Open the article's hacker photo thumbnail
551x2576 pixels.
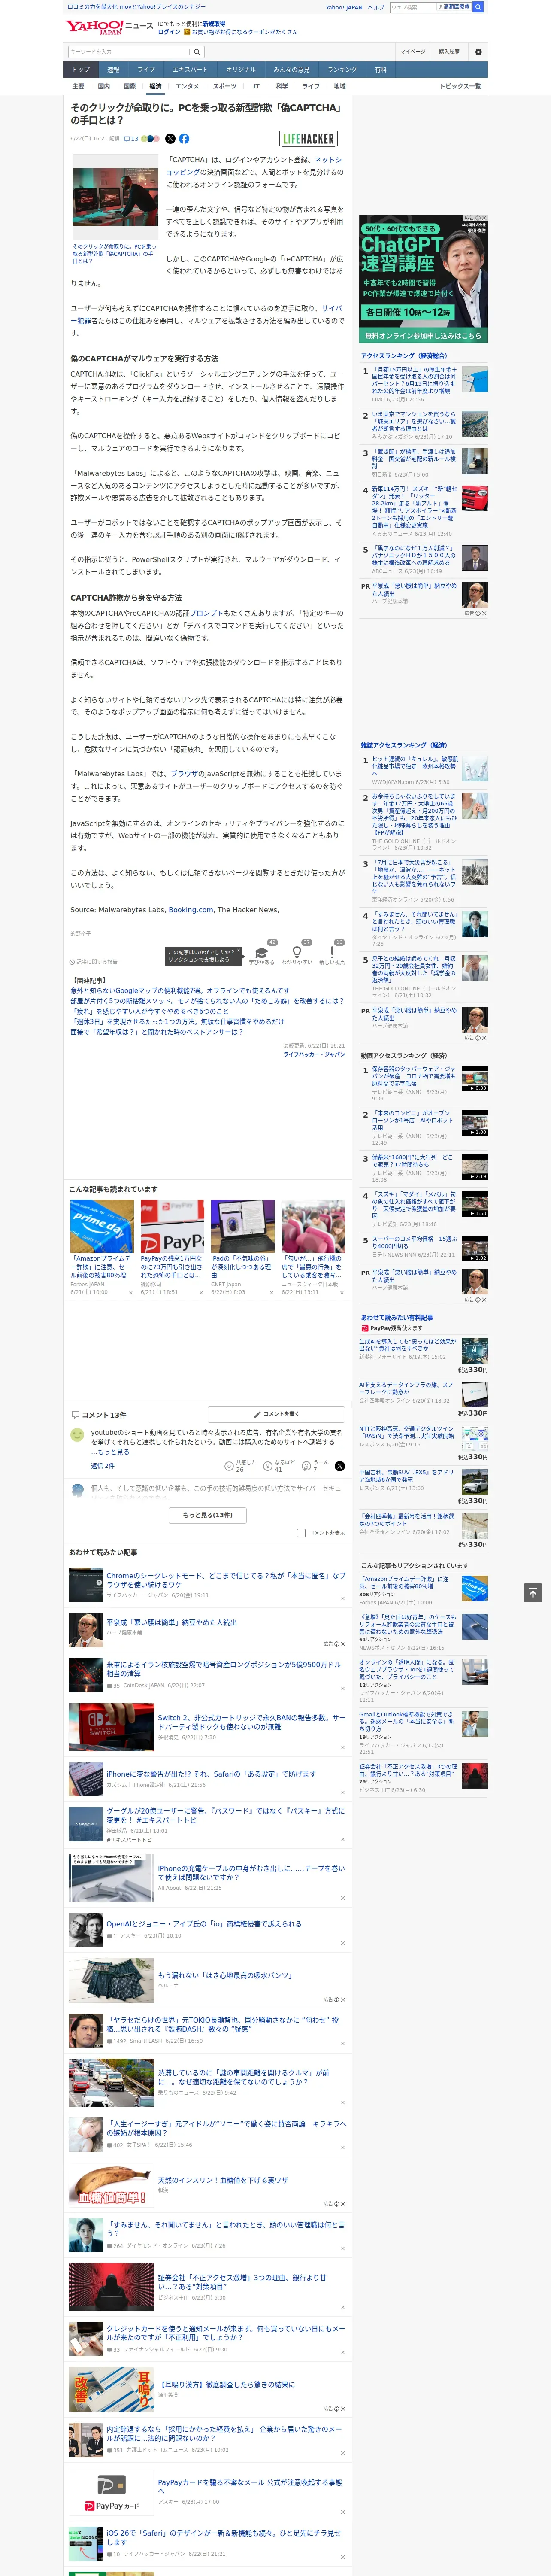(x=115, y=197)
